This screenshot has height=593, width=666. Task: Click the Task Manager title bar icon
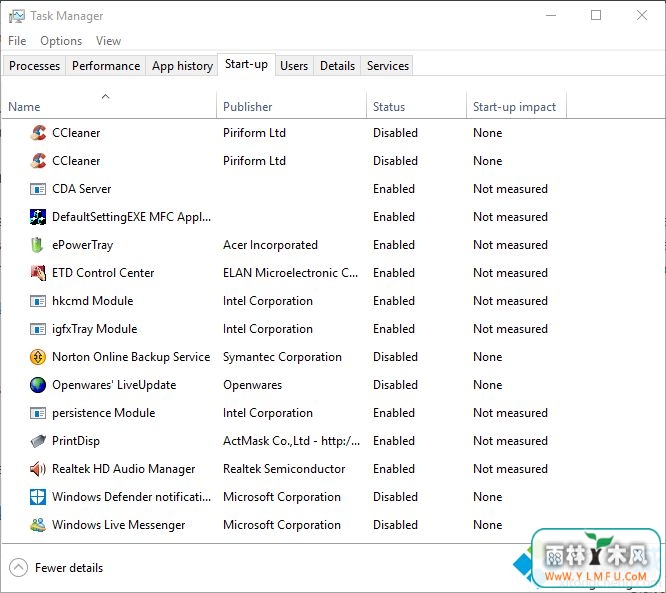pyautogui.click(x=17, y=16)
